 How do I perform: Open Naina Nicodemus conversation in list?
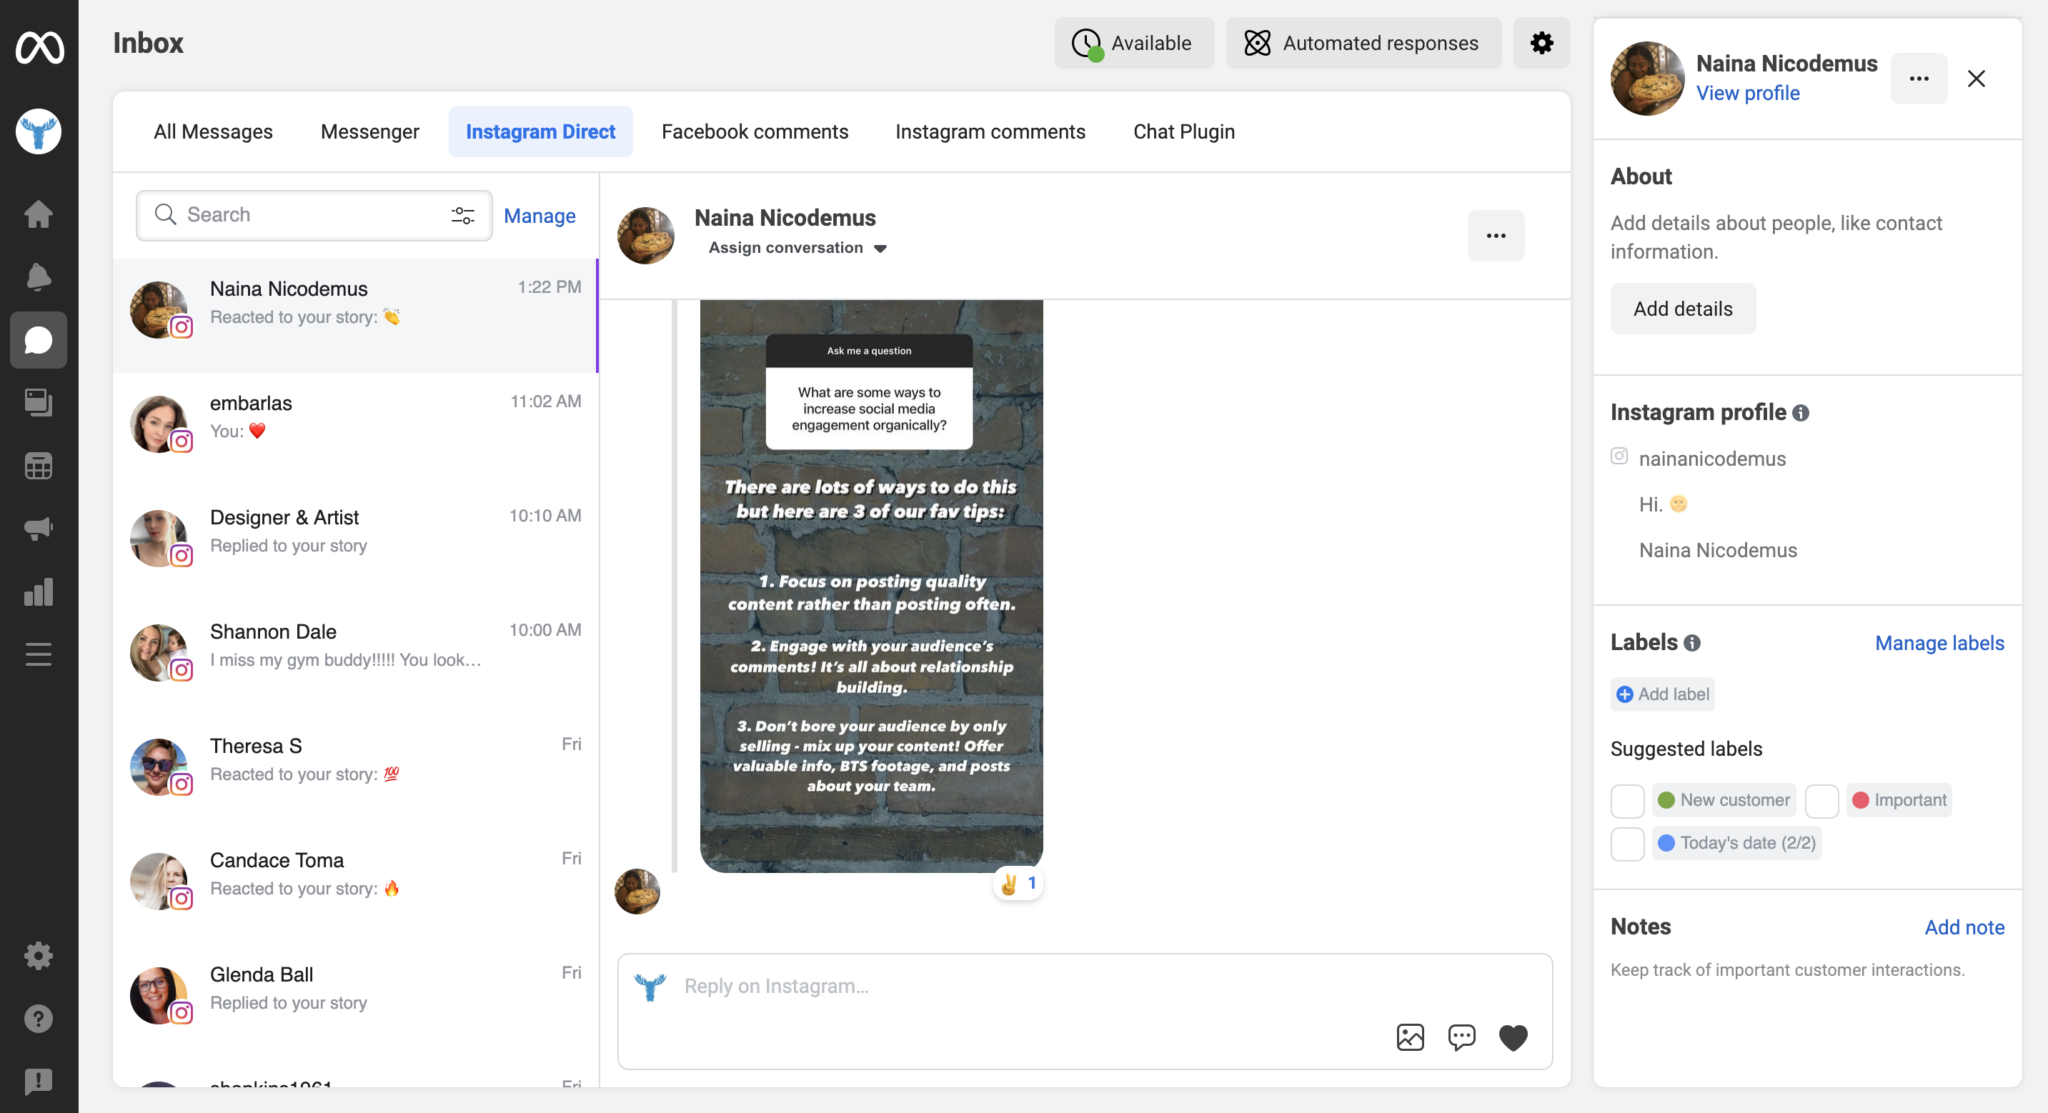tap(356, 316)
